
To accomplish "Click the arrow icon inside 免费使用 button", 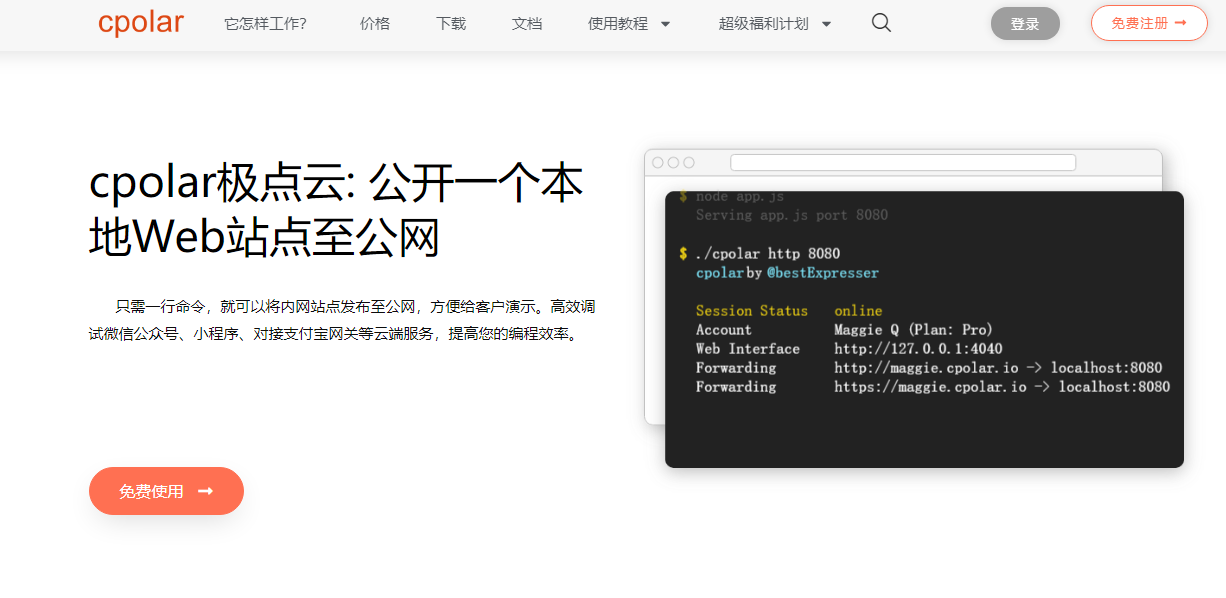I will tap(205, 491).
